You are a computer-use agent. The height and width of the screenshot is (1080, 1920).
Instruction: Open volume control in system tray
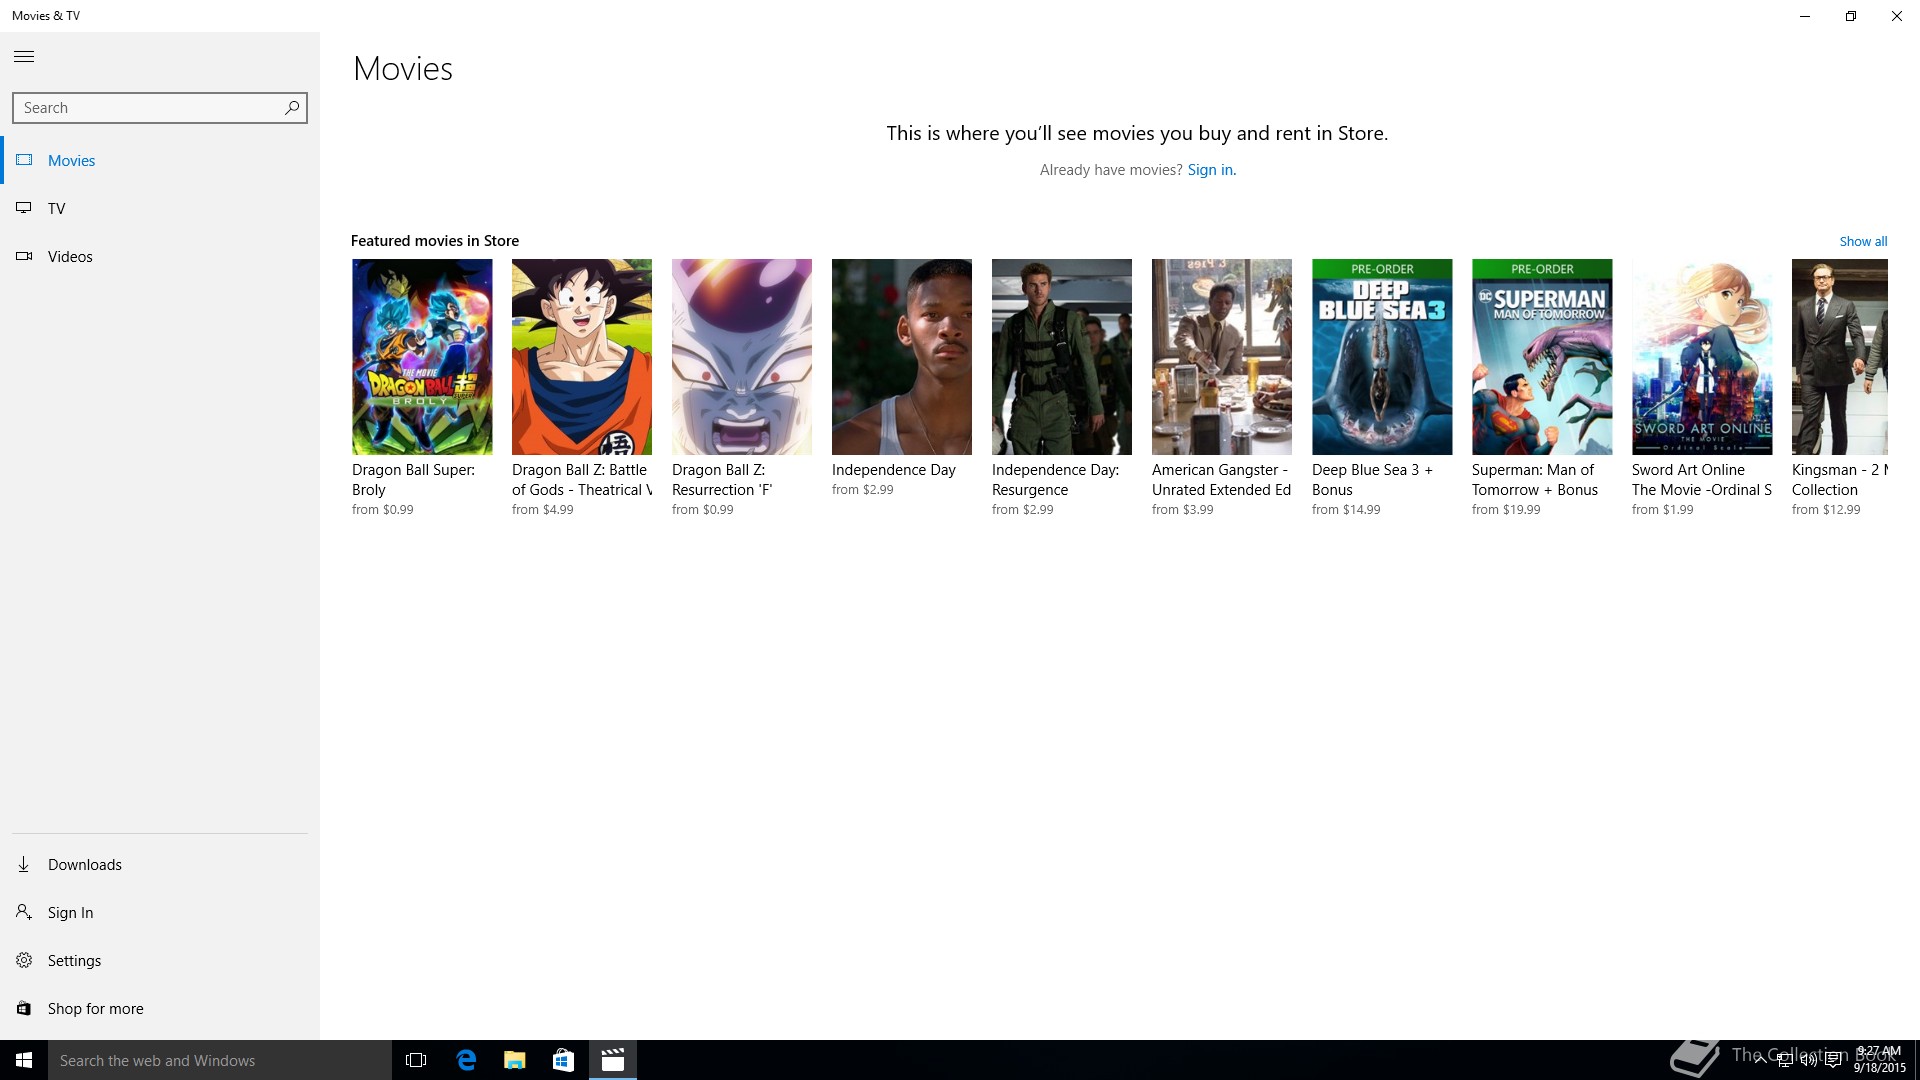(1808, 1061)
